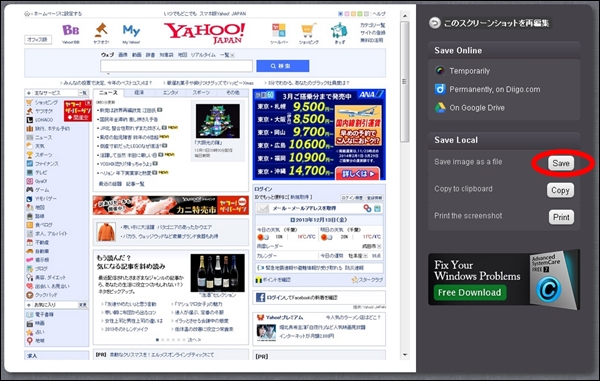Click the オフィス版 button near header
600x381 pixels.
click(x=38, y=39)
